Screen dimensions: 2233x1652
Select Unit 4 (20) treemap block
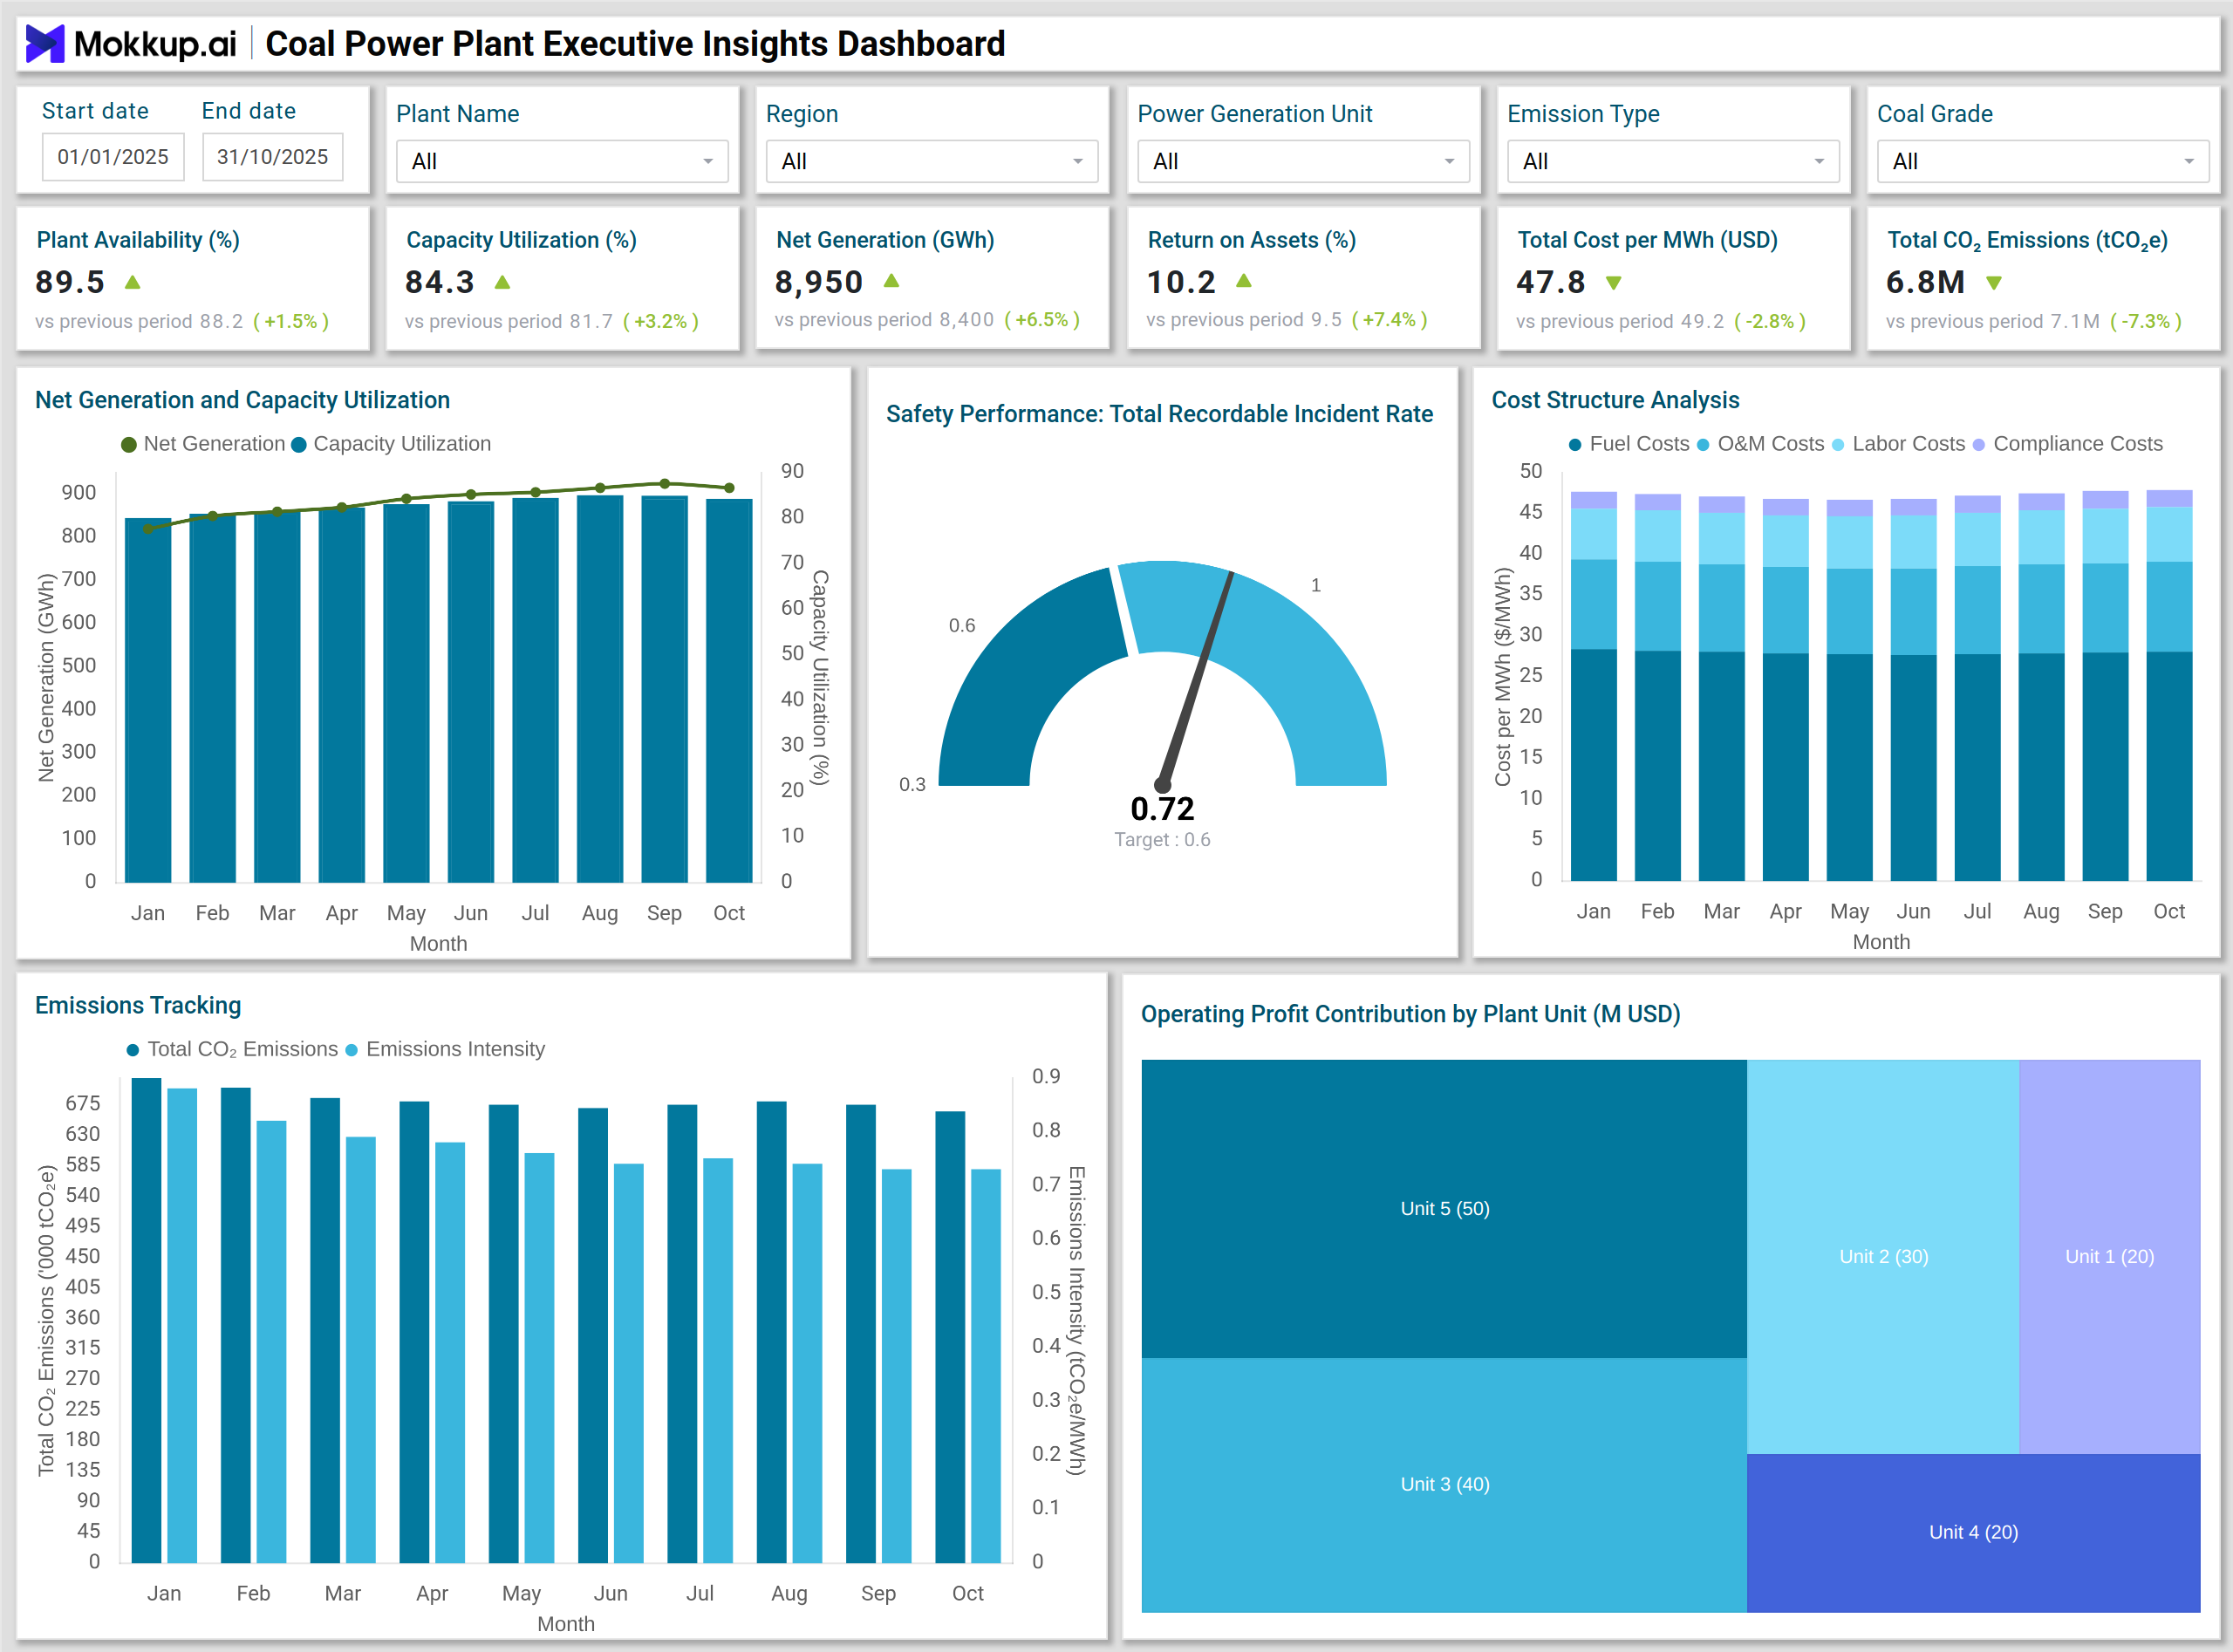pyautogui.click(x=1974, y=1532)
